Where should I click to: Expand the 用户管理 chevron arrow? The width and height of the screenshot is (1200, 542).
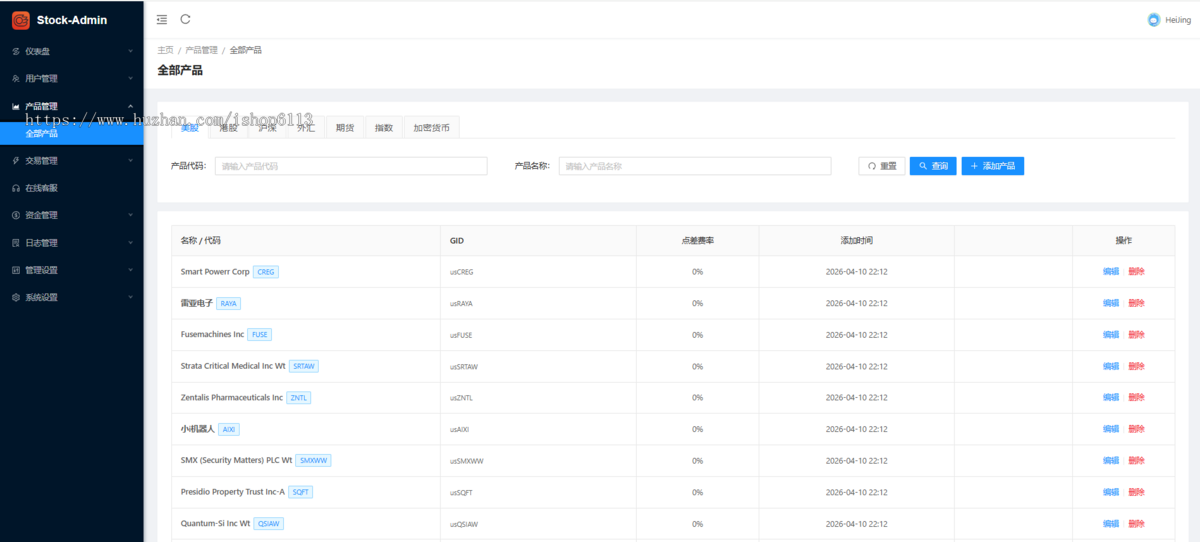tap(130, 78)
